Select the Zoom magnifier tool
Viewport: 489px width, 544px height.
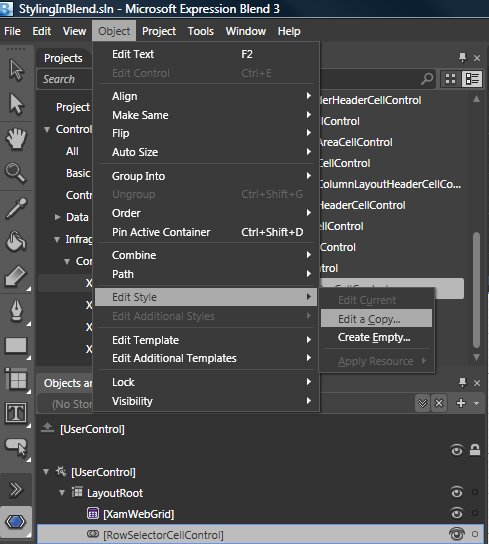(16, 172)
